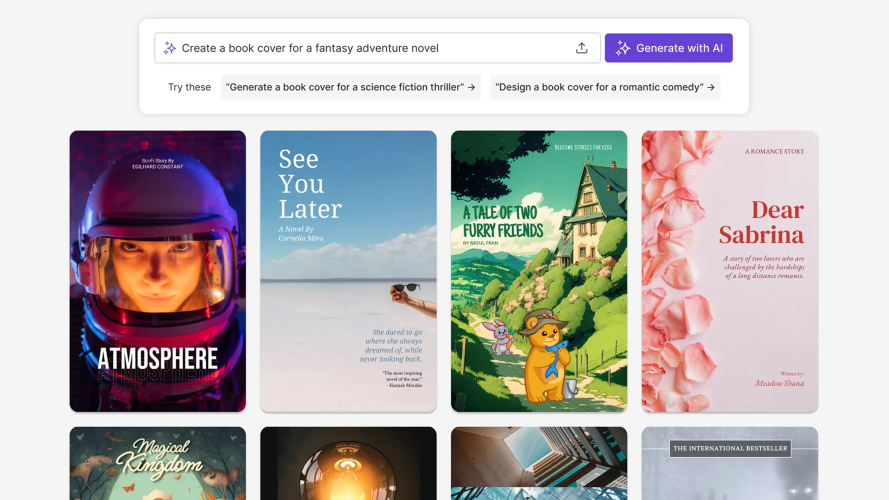The width and height of the screenshot is (889, 500).
Task: Open the Magical Kingdom cover template
Action: pos(158,463)
